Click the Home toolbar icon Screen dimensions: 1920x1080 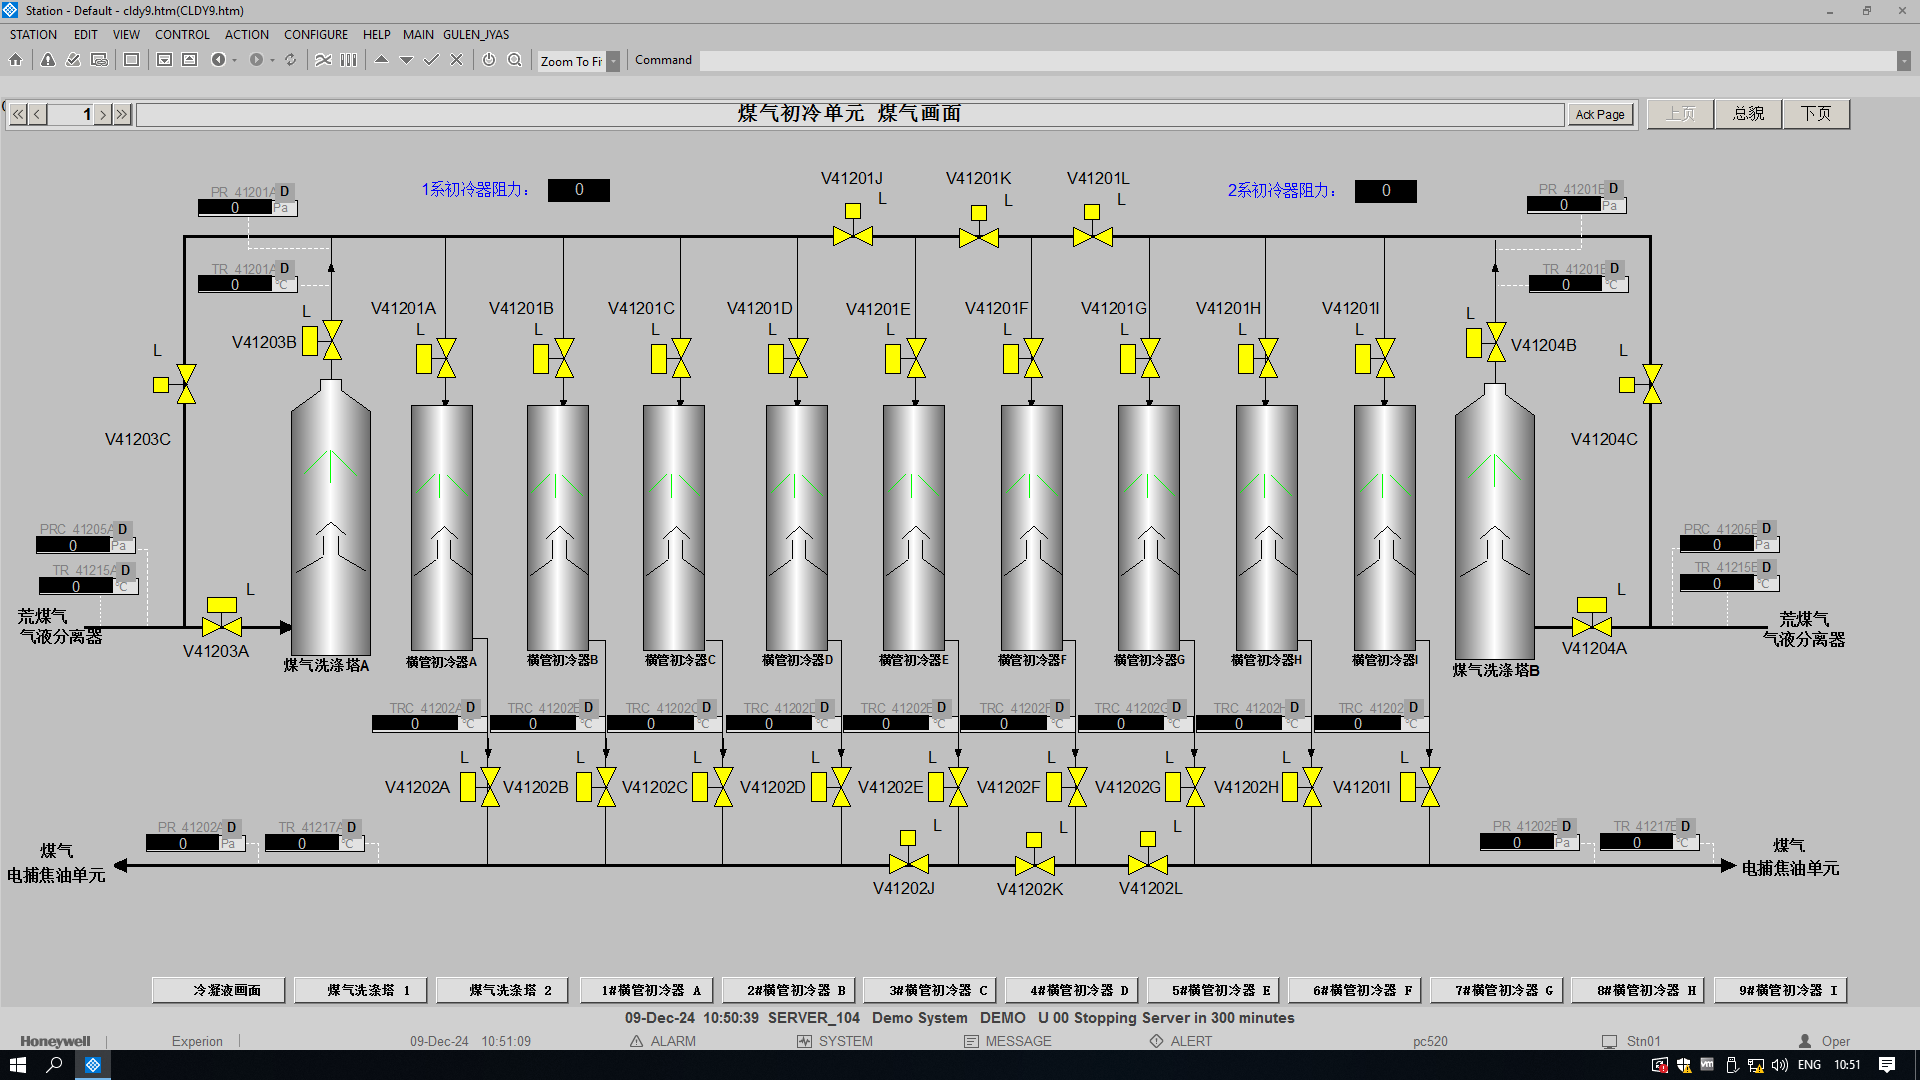16,60
